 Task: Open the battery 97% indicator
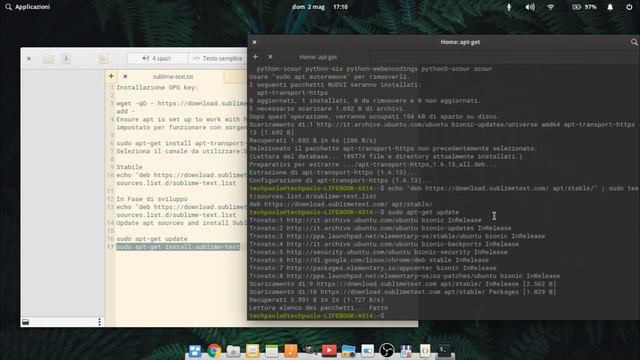point(584,7)
